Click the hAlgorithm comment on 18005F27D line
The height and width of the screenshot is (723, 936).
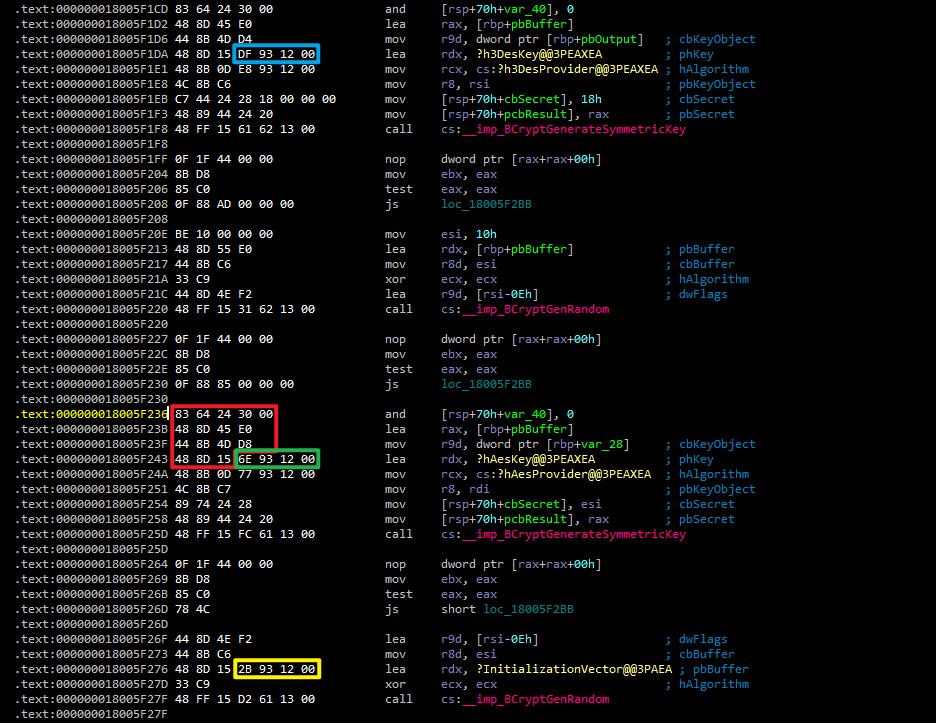[714, 684]
